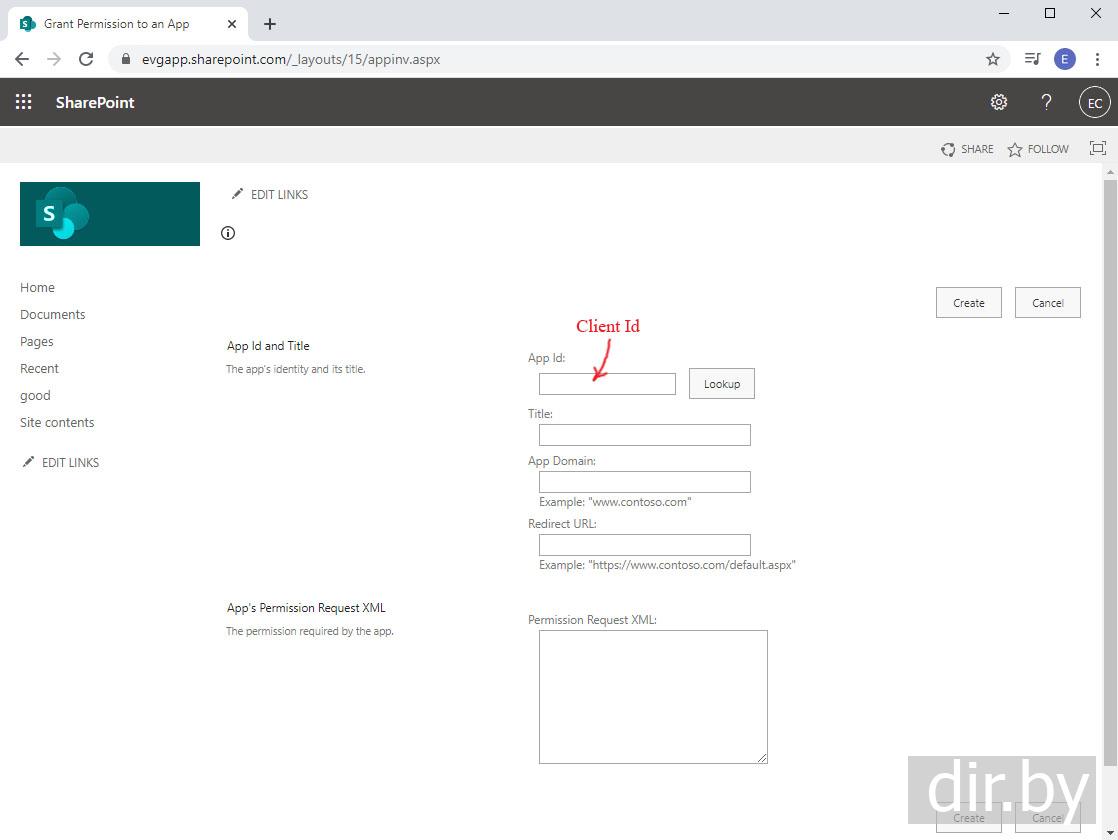
Task: Click the scrollbar down arrow
Action: [1110, 833]
